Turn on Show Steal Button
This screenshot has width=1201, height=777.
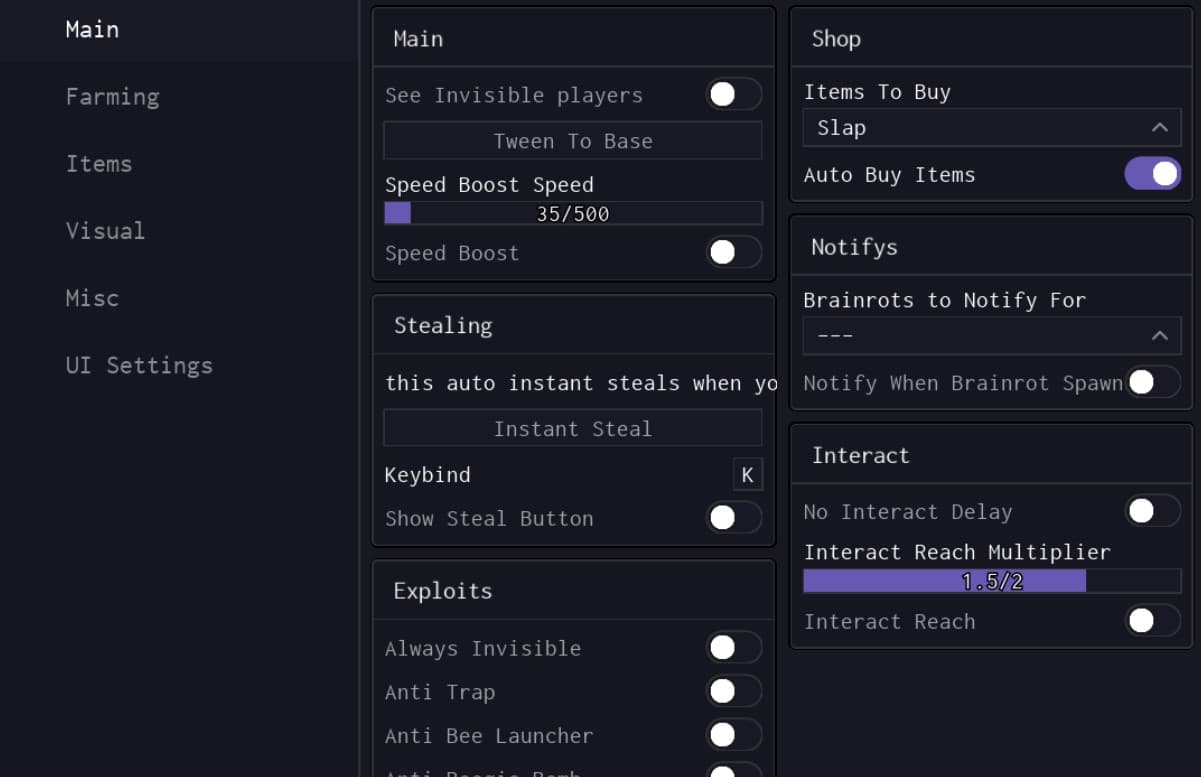(x=734, y=517)
